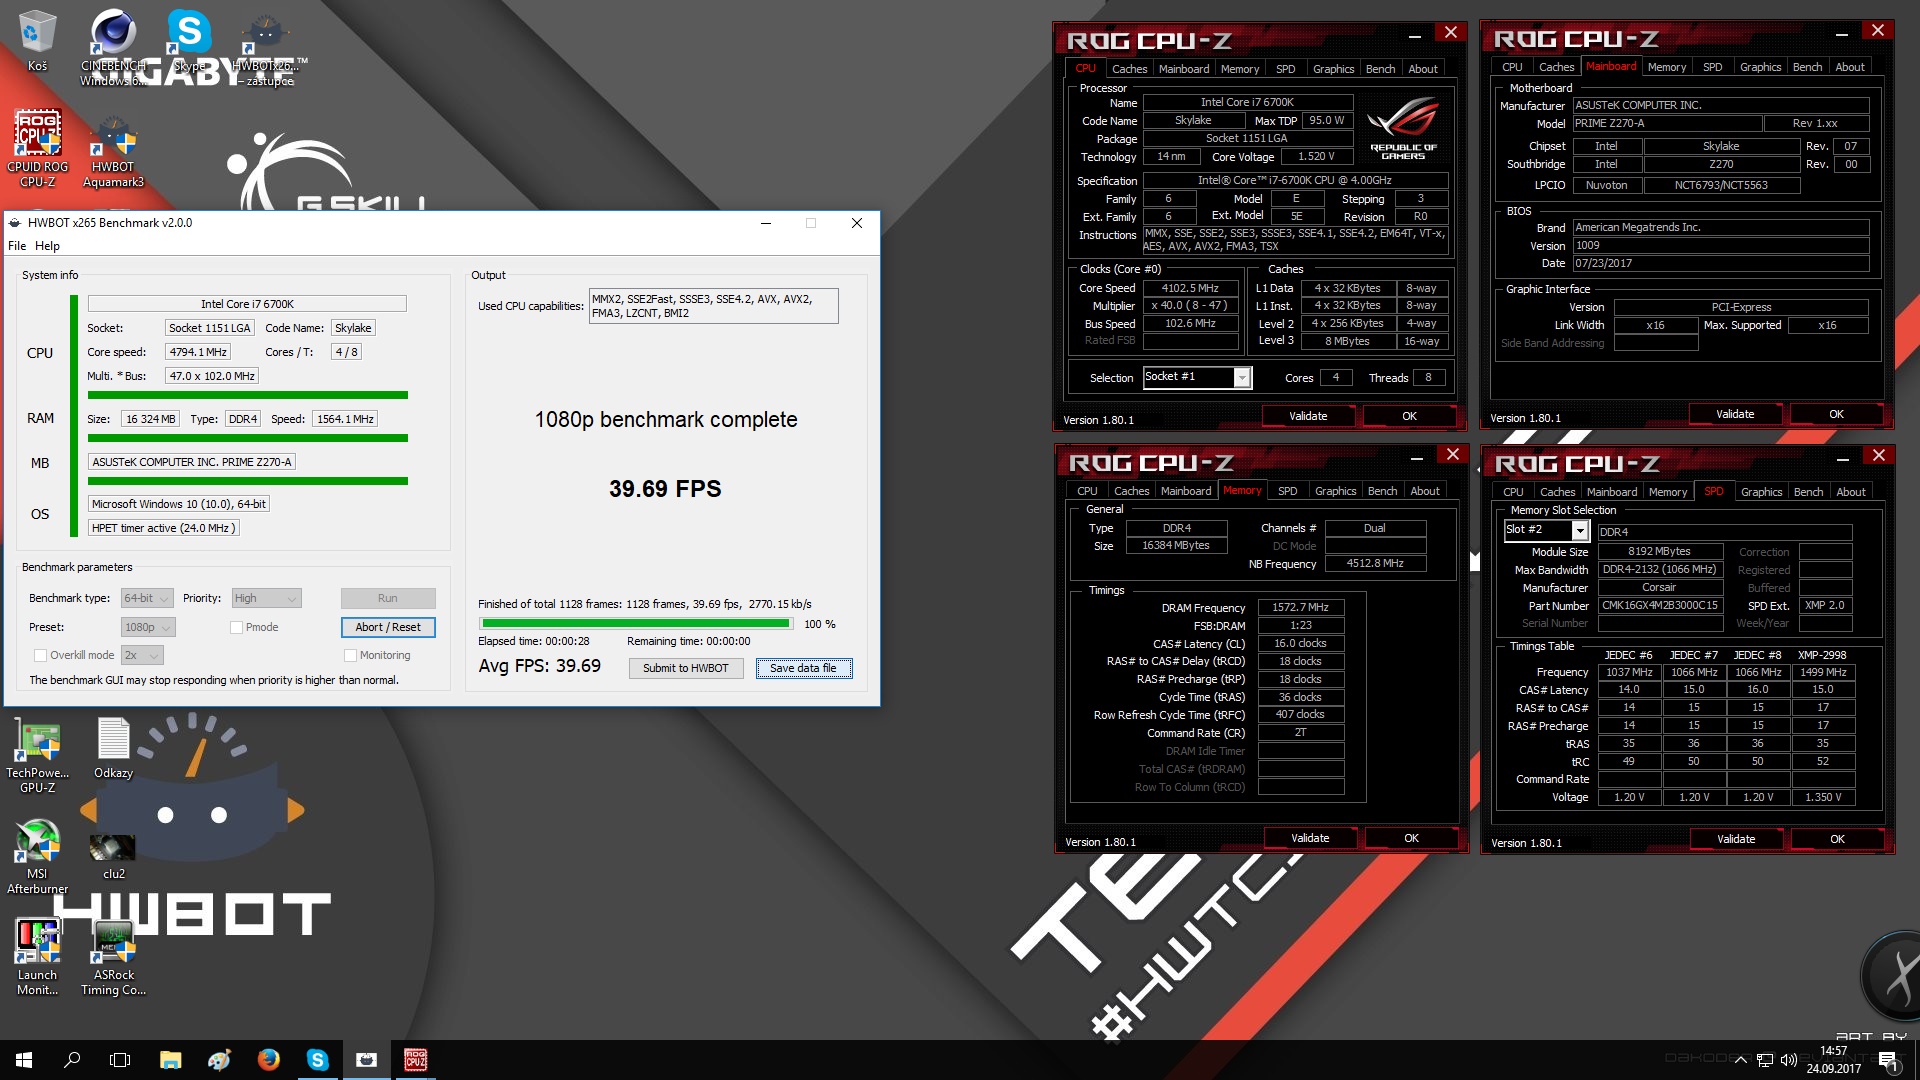Open the Priority High dropdown
Screen dimensions: 1920x1080
(266, 598)
